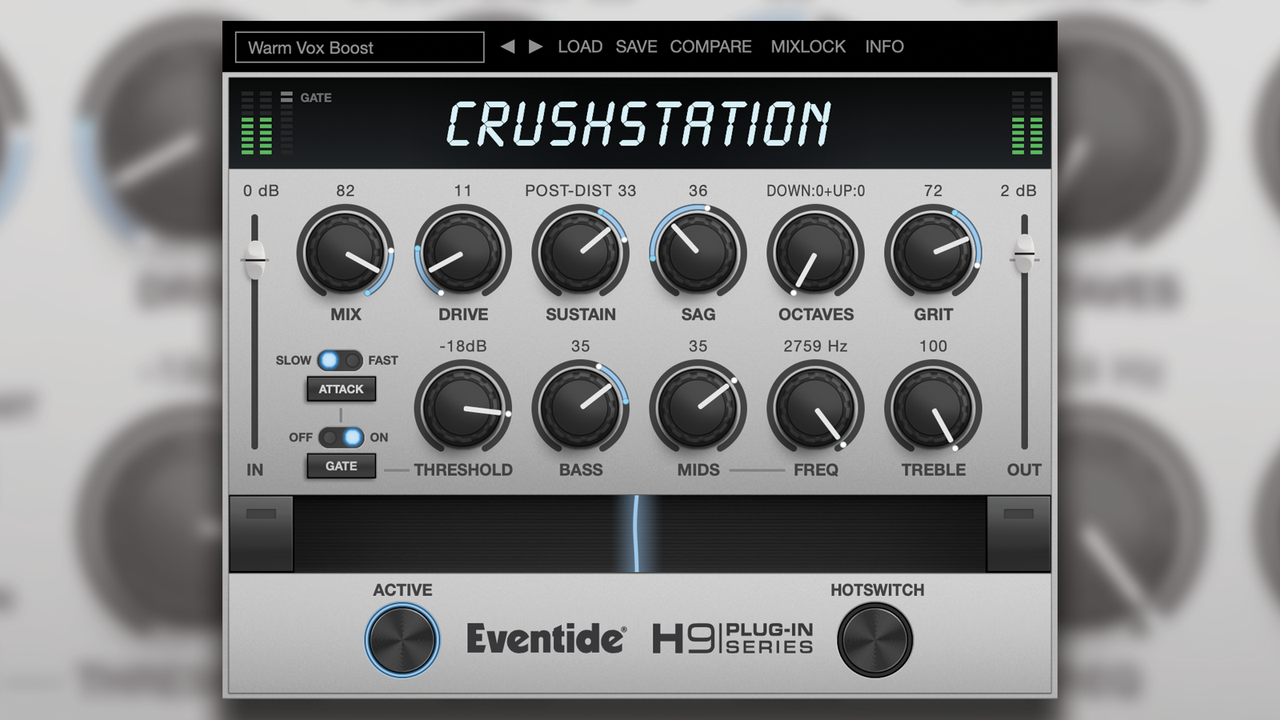Image resolution: width=1280 pixels, height=720 pixels.
Task: Click the ACTIVE footswitch
Action: pyautogui.click(x=402, y=640)
